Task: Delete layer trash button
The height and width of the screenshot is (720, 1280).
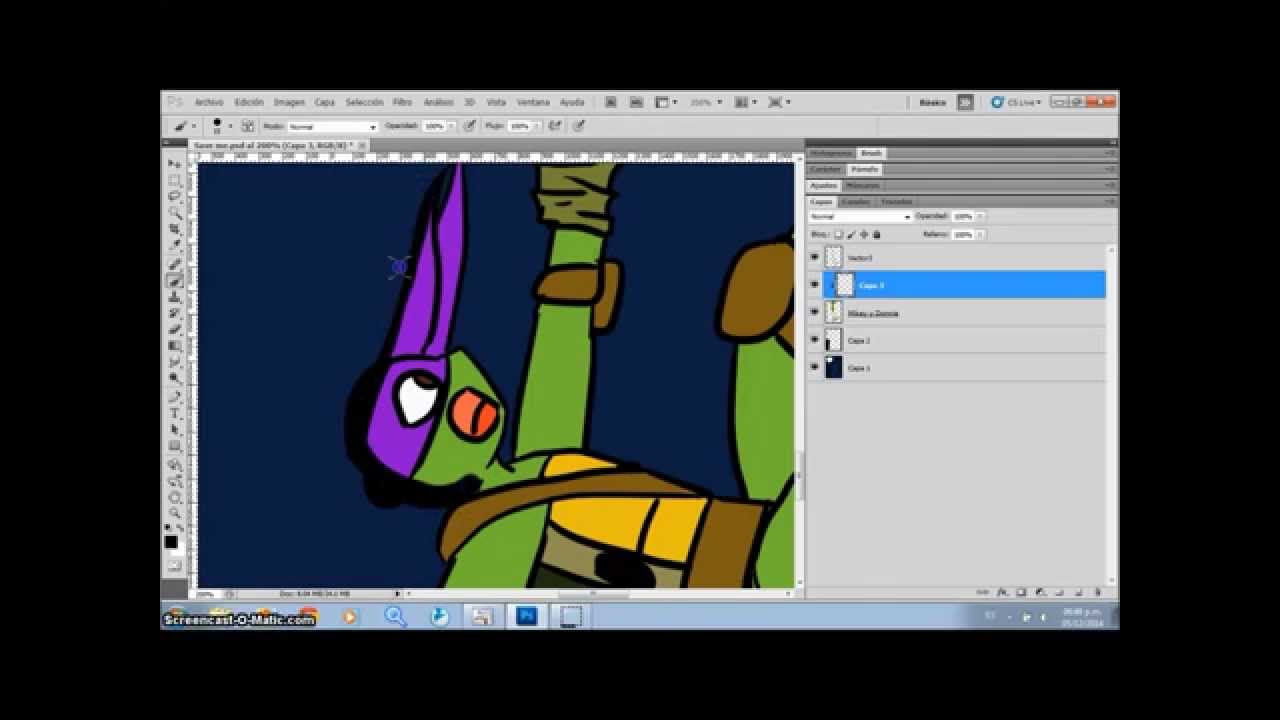Action: [x=1097, y=592]
